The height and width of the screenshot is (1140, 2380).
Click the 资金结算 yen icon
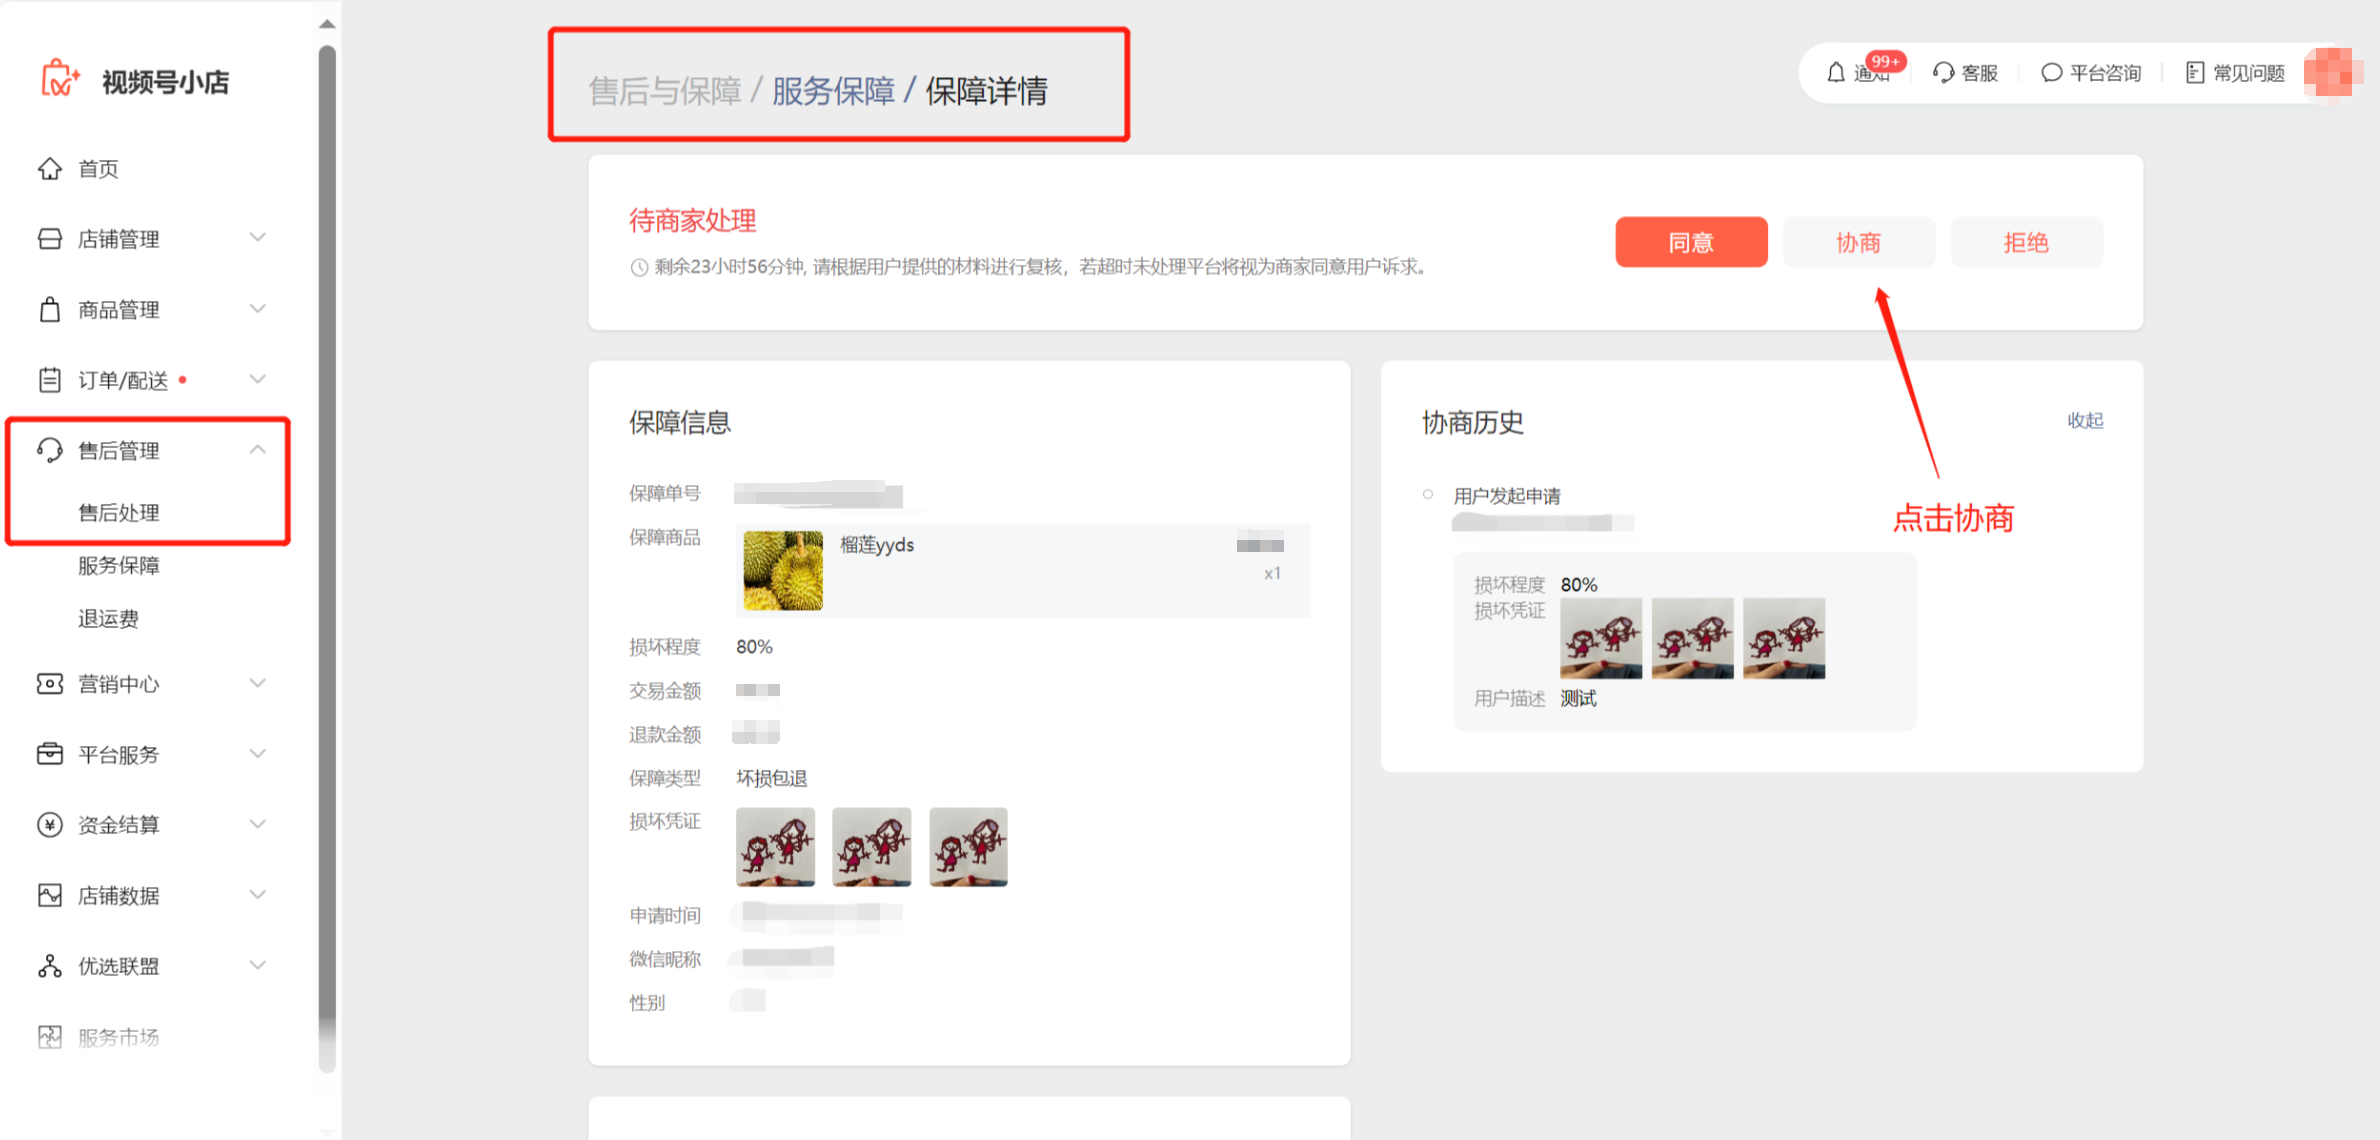(50, 825)
